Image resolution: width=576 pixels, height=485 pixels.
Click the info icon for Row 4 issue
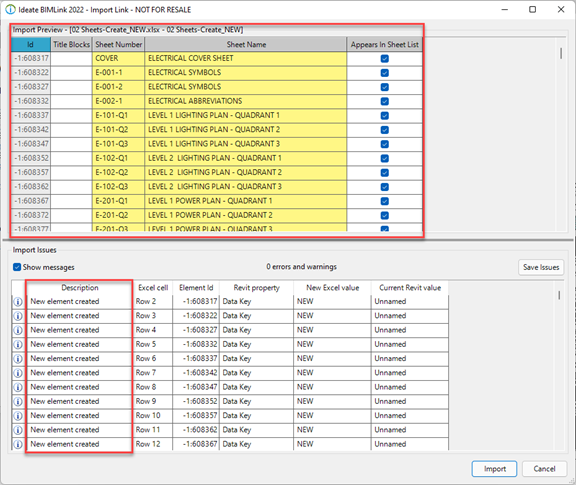point(18,330)
